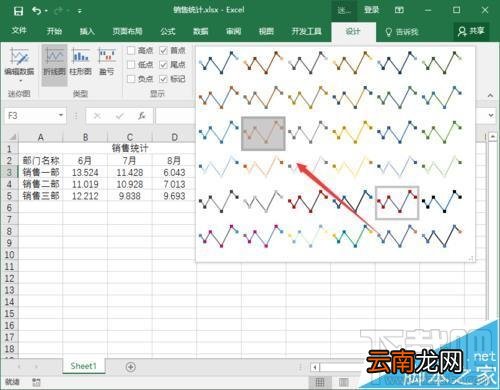Switch to the 开发工具 developer tab
This screenshot has width=500, height=390.
307,31
